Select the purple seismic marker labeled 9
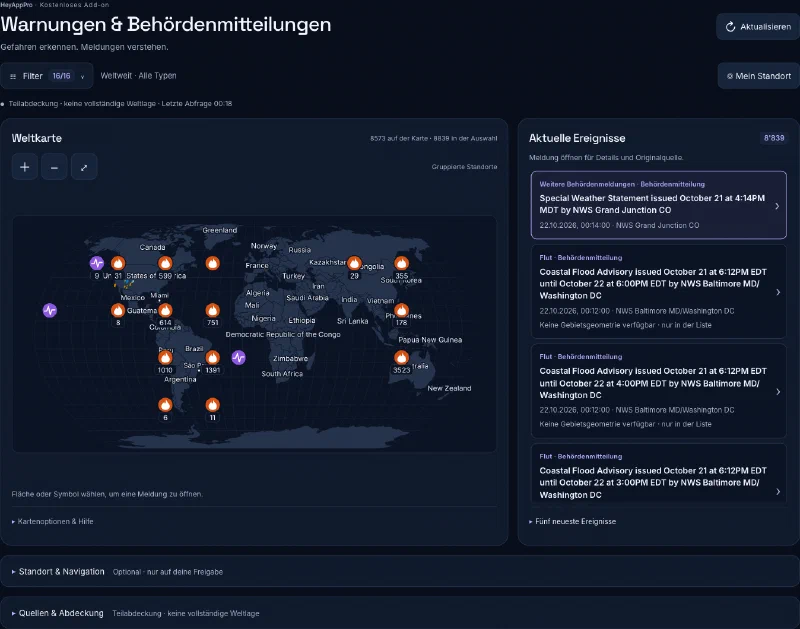The height and width of the screenshot is (629, 800). 96,263
